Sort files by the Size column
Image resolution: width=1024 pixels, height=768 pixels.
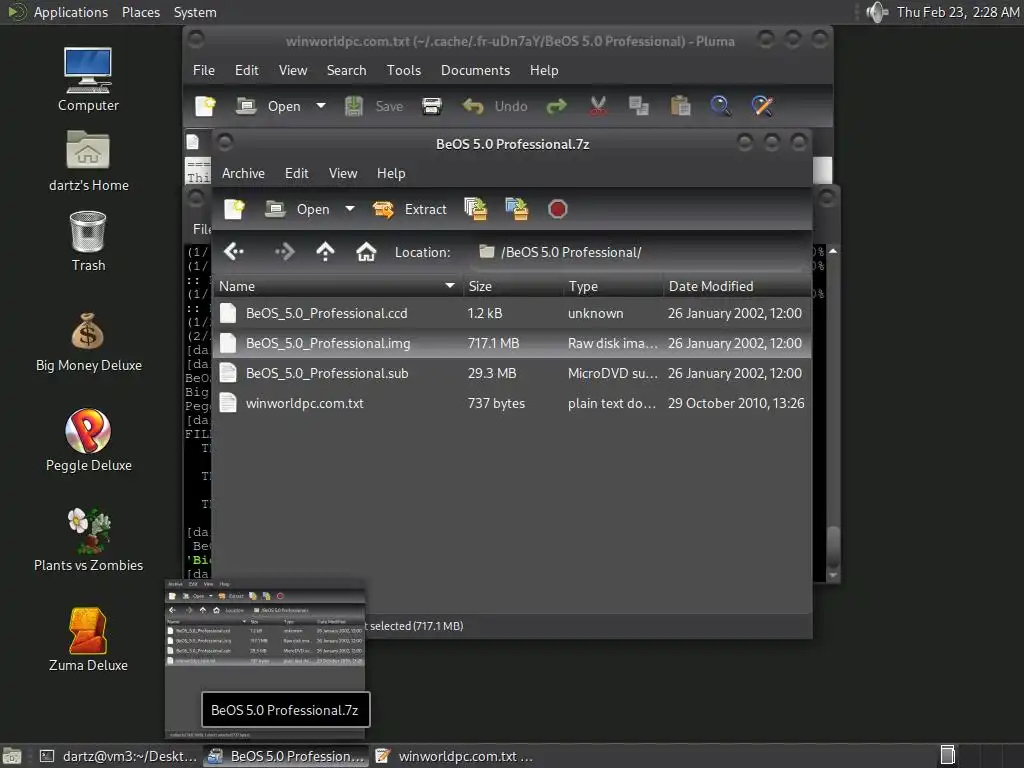click(513, 286)
